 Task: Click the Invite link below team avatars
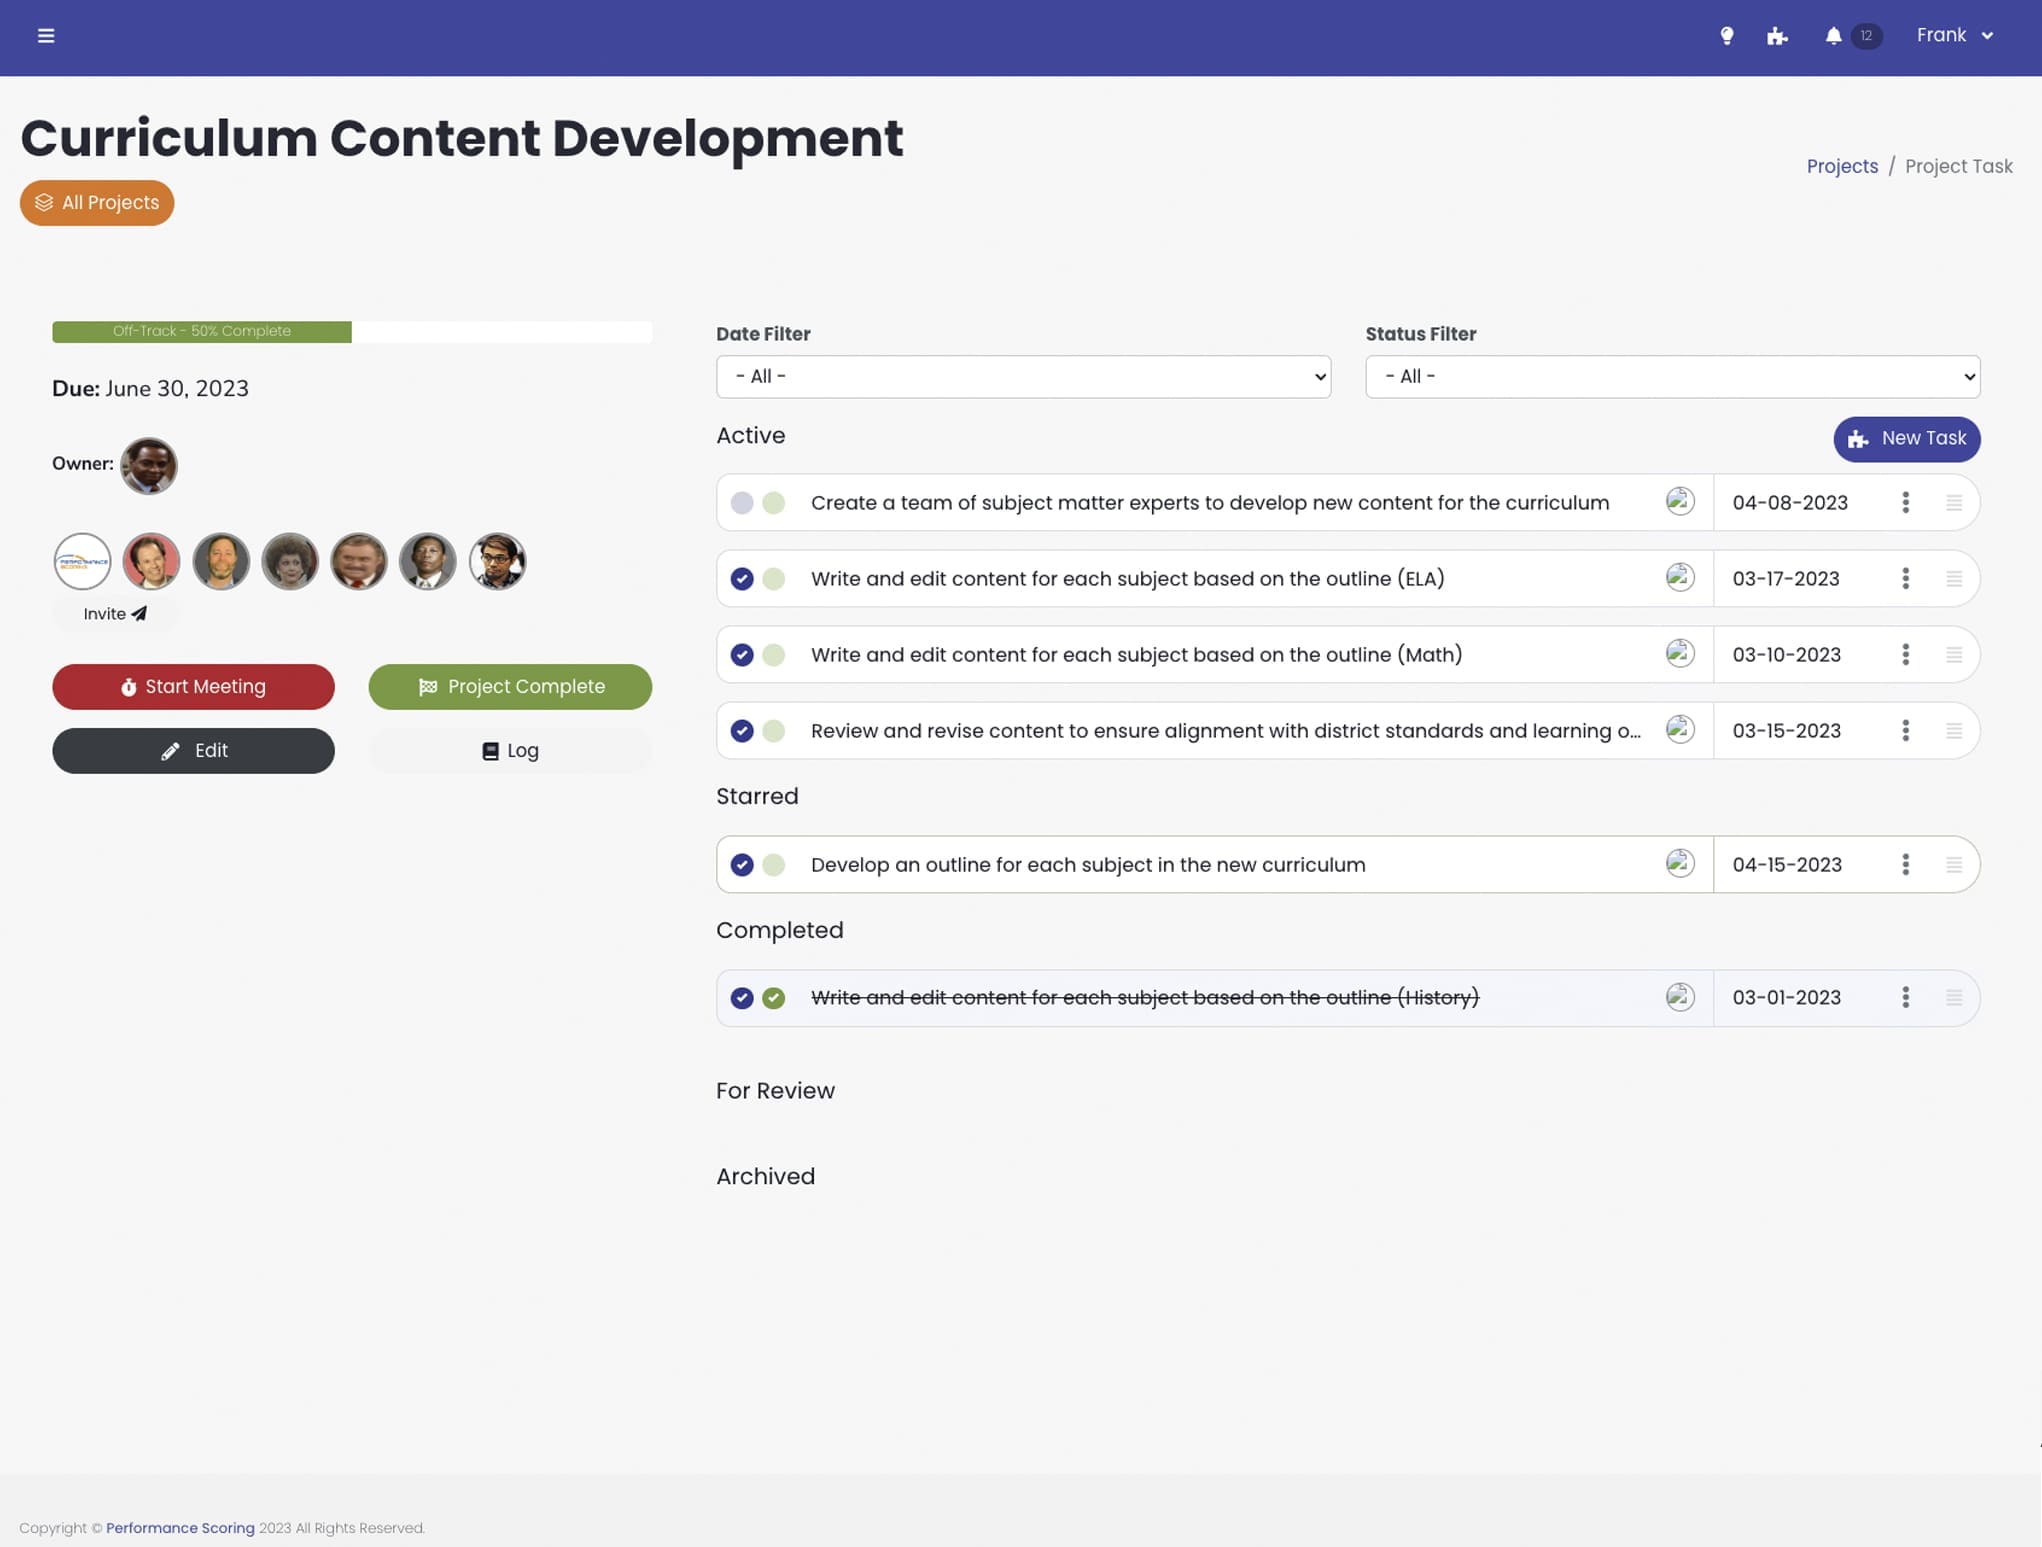tap(115, 614)
